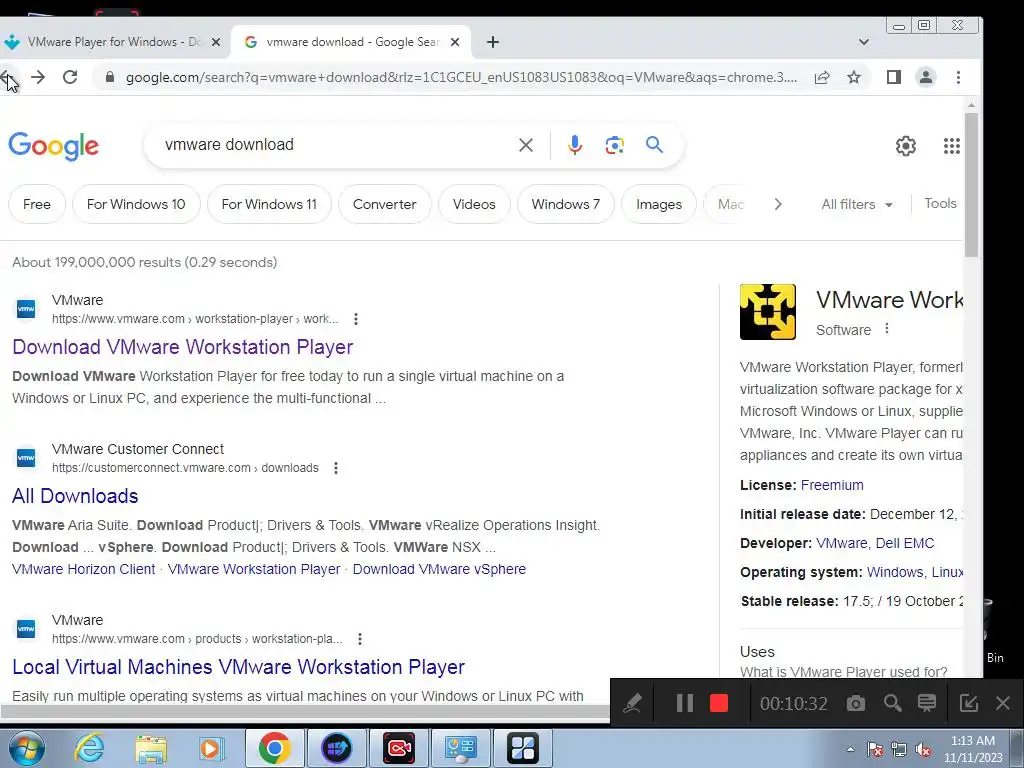The image size is (1024, 768).
Task: Click the page vertical scrollbar thumb
Action: (x=971, y=185)
